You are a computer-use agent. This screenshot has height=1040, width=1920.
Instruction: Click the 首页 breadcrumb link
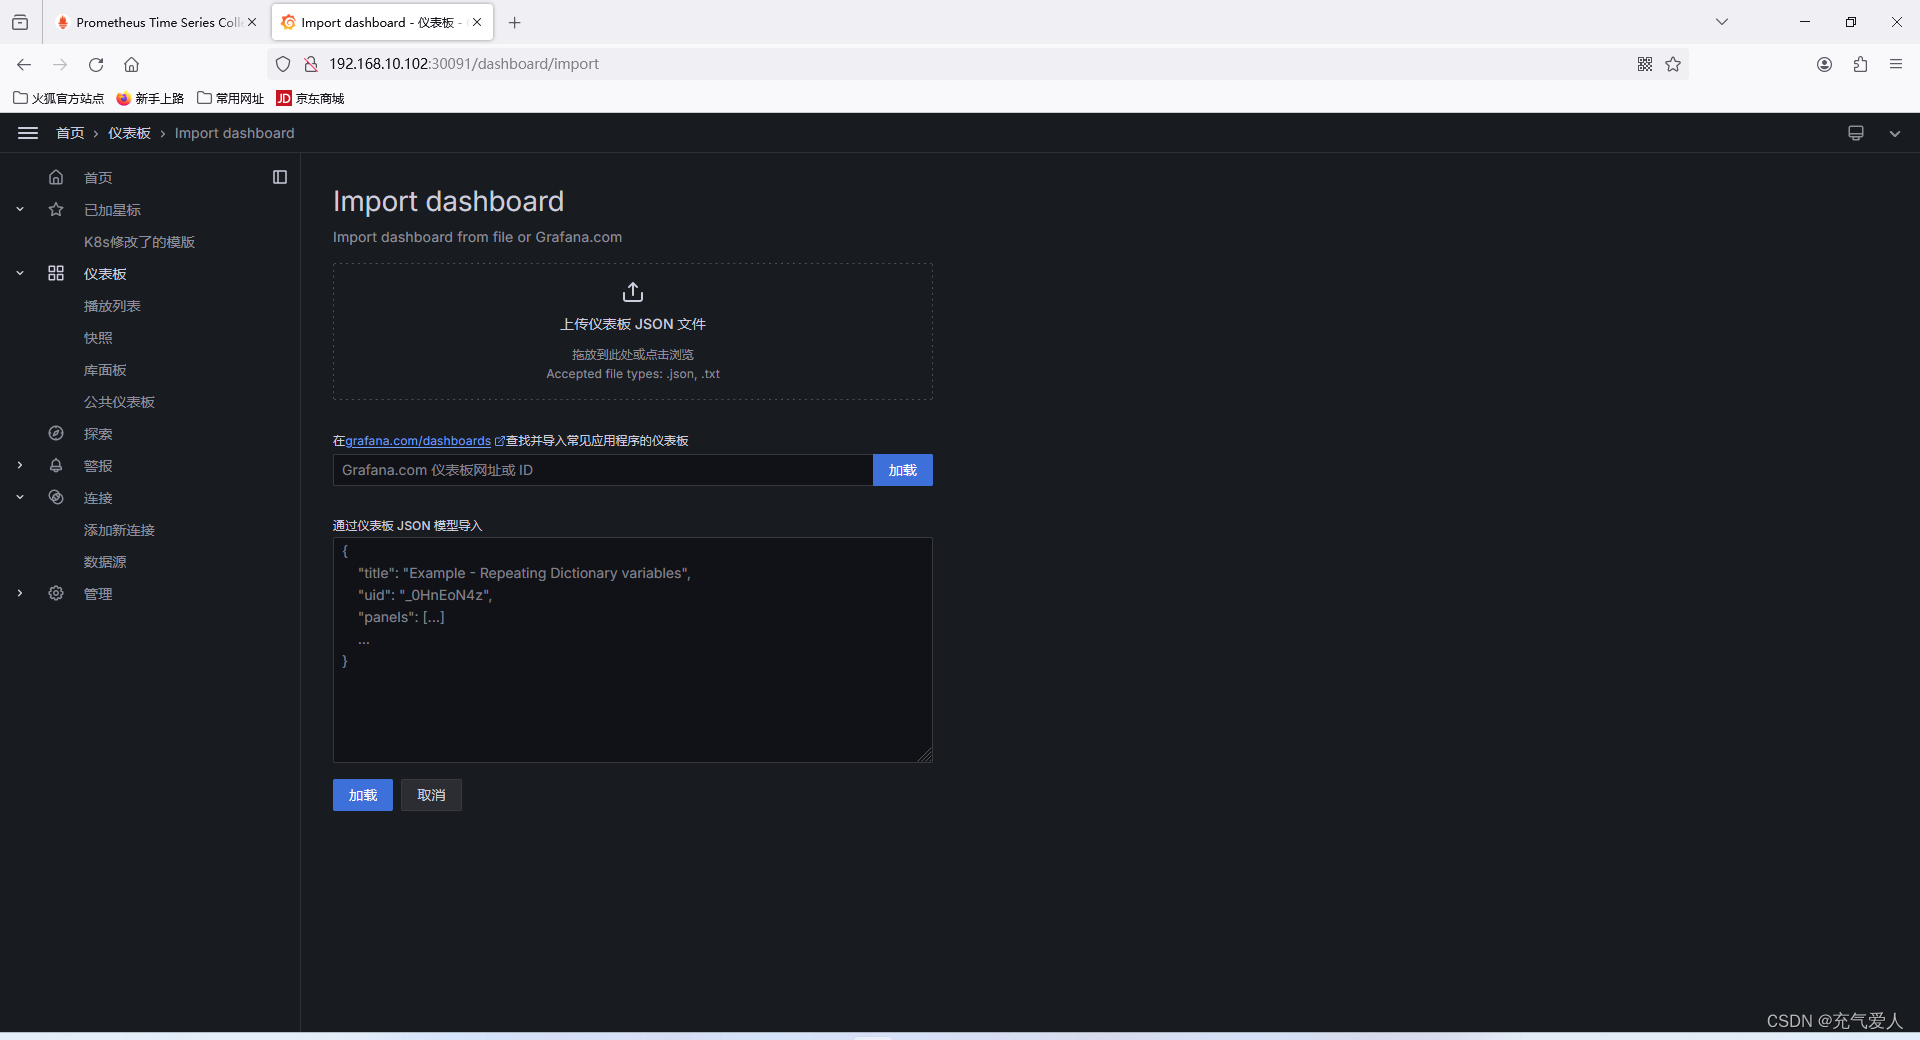click(70, 133)
